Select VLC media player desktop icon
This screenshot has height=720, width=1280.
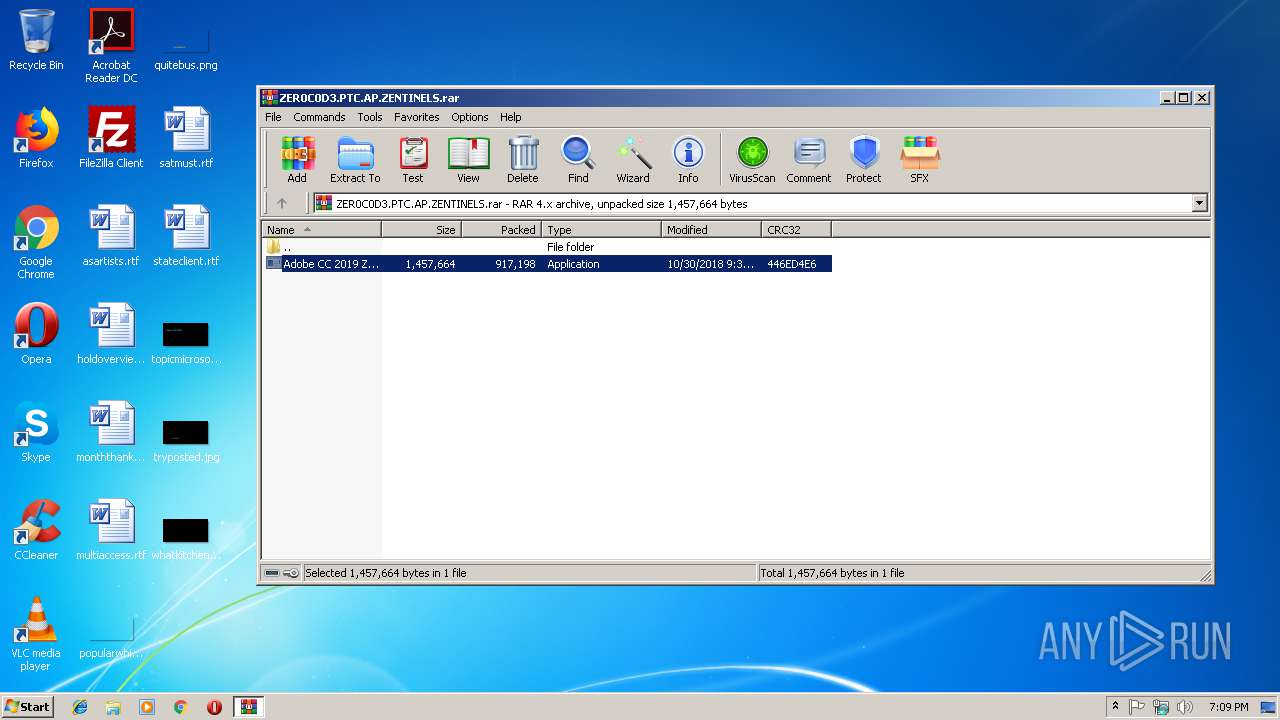[36, 634]
